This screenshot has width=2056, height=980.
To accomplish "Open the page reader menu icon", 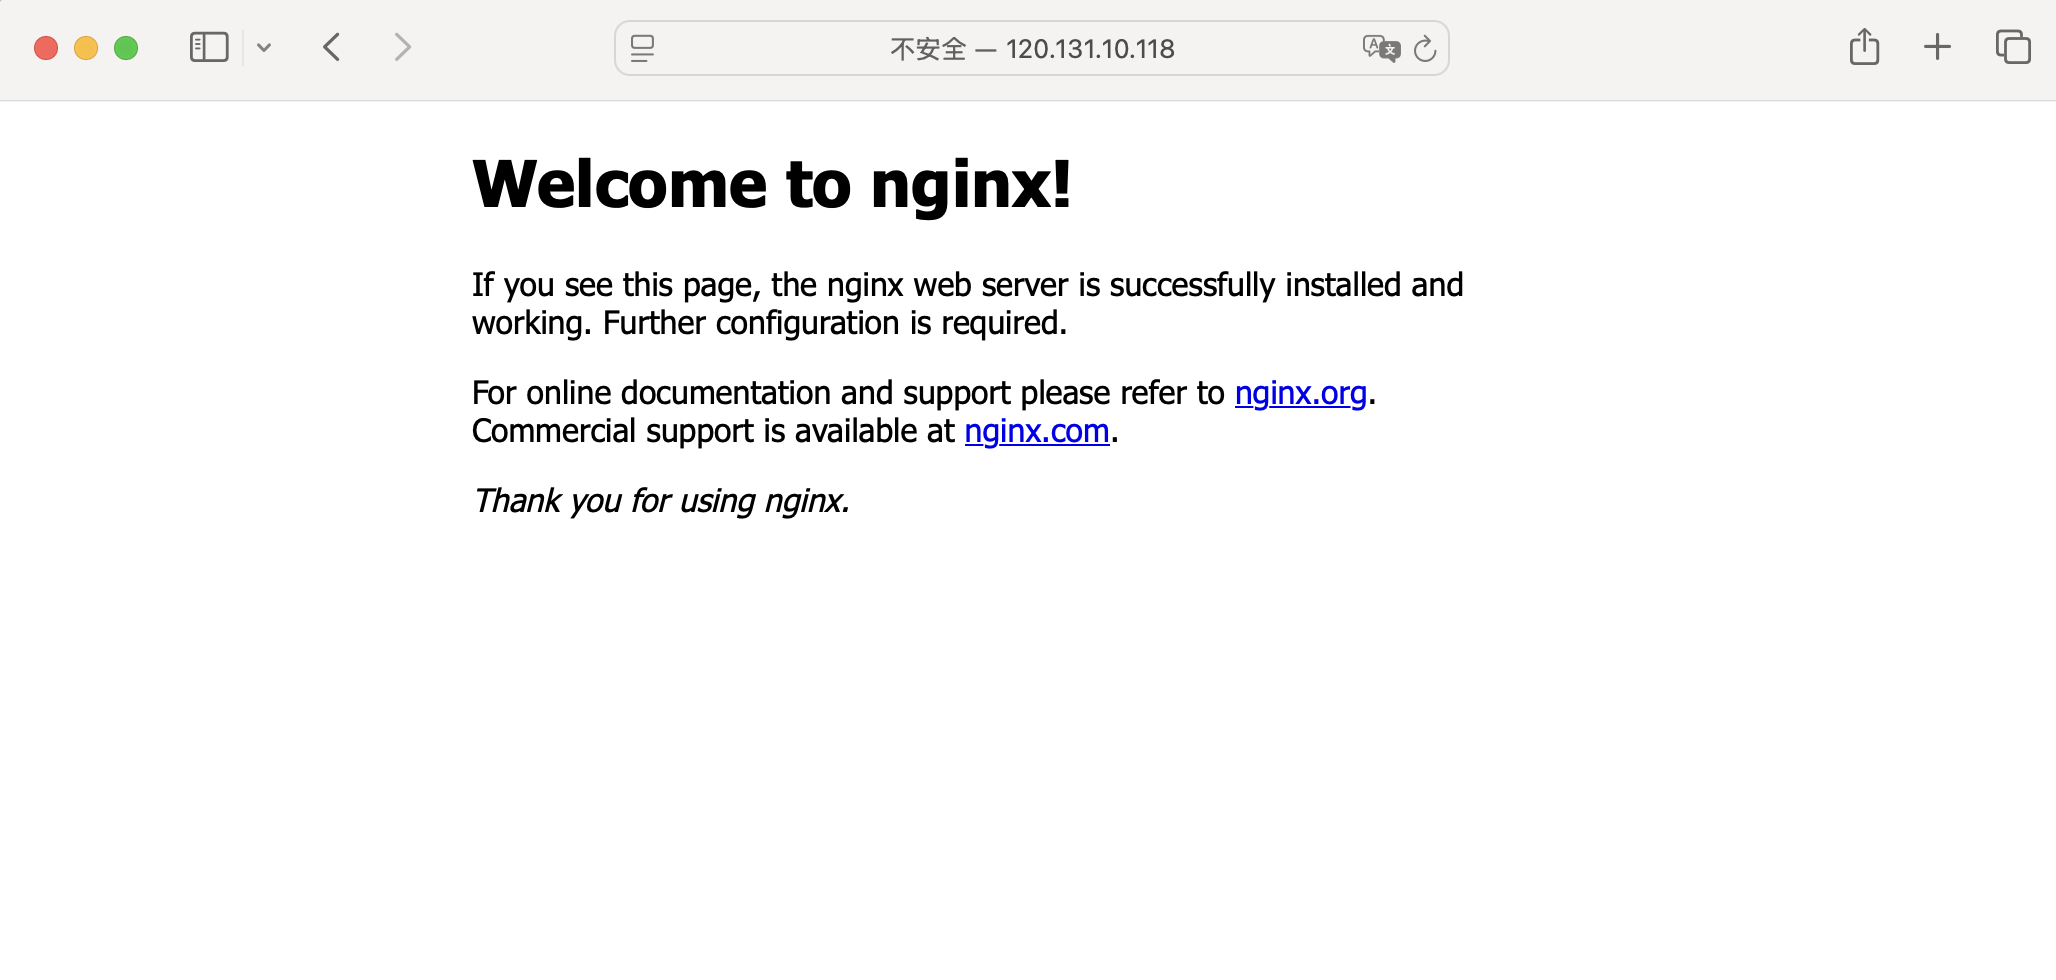I will coord(642,48).
